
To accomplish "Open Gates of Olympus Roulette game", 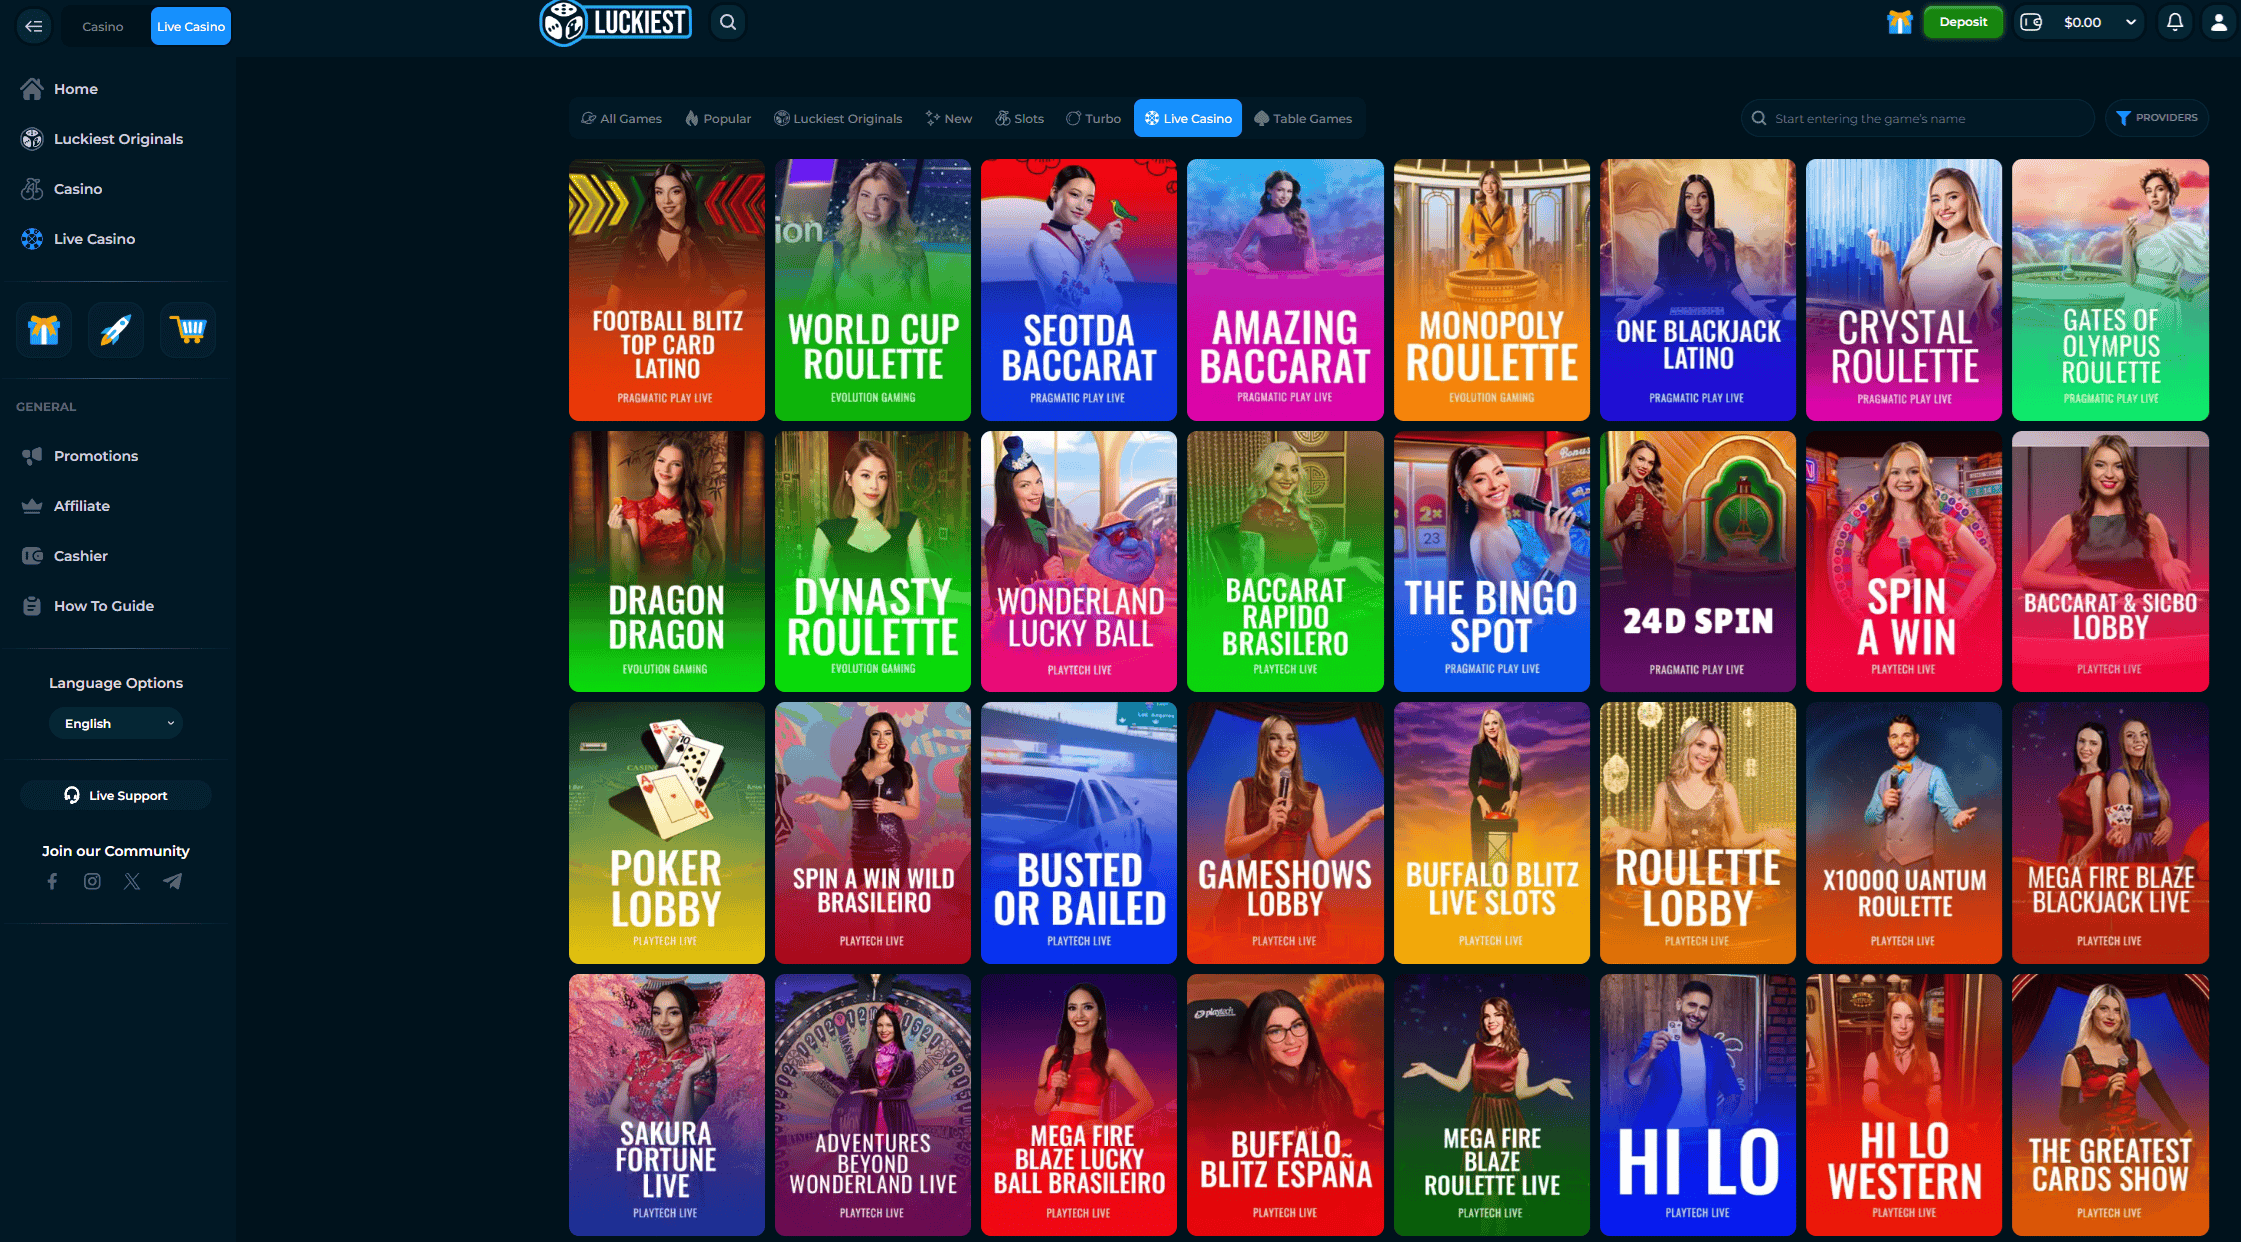I will 2110,290.
